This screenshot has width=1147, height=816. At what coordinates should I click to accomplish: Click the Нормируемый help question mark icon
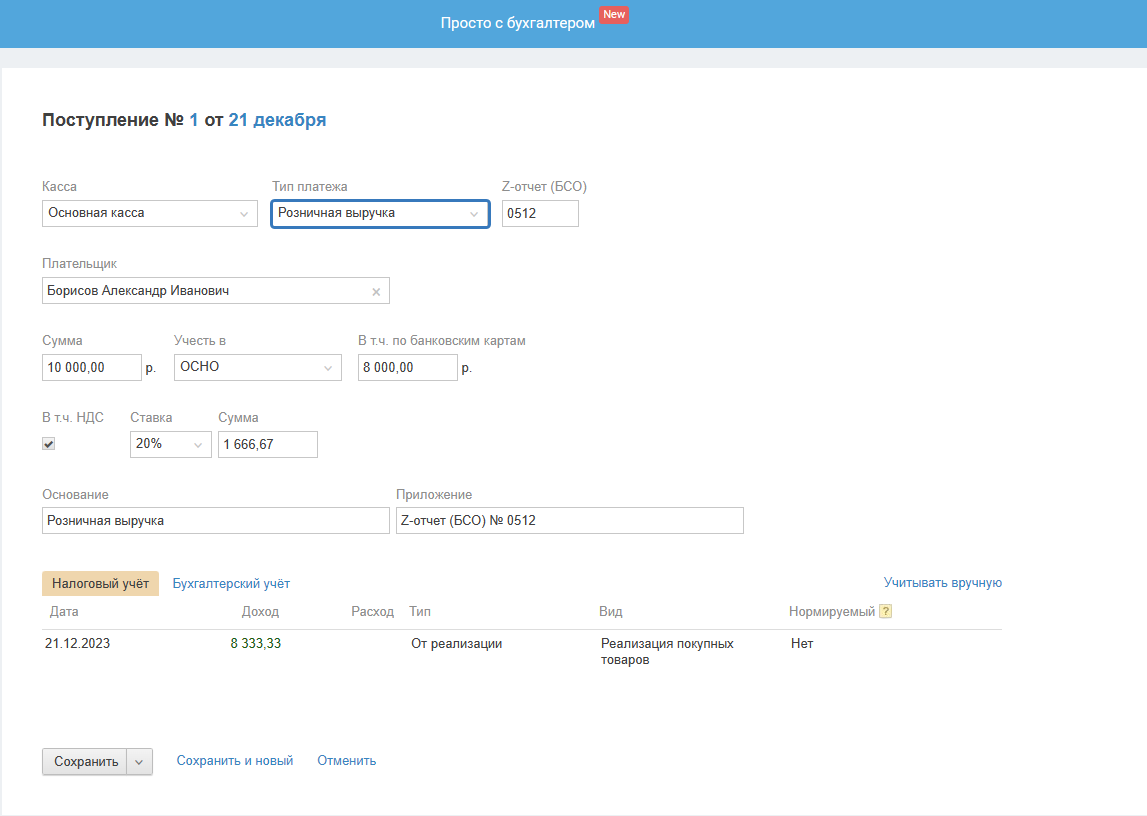click(x=885, y=612)
